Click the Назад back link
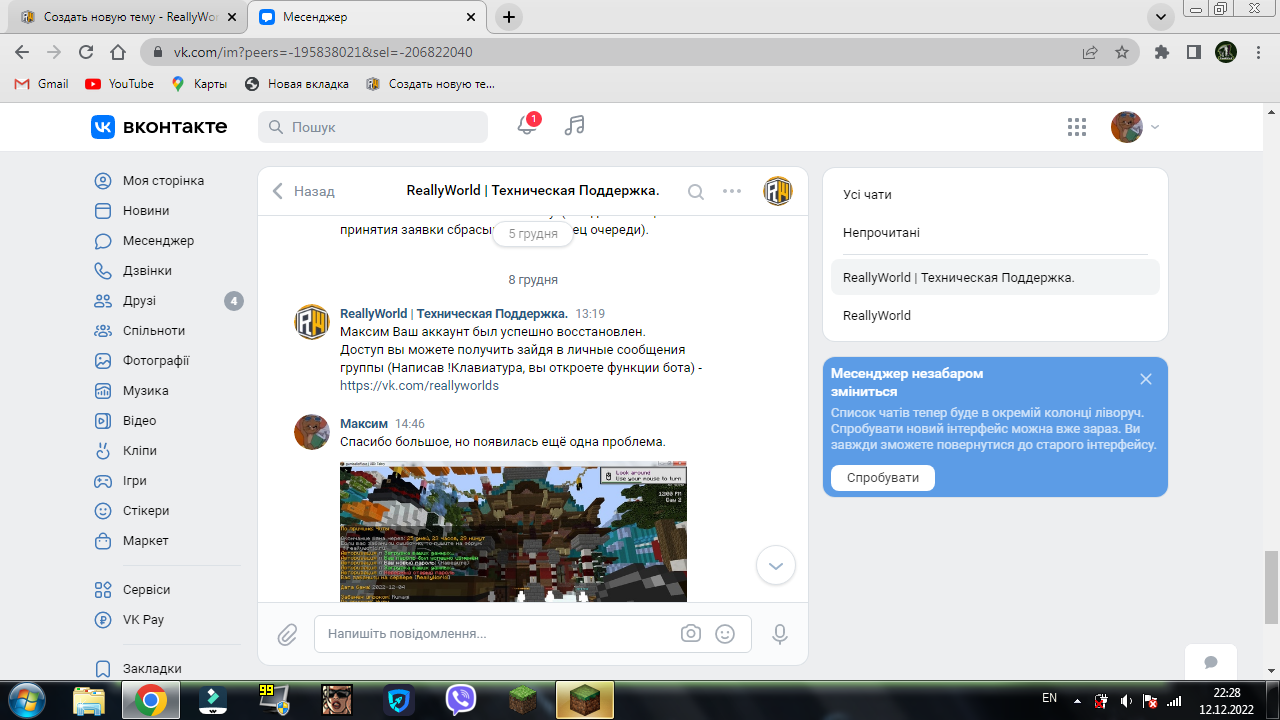The height and width of the screenshot is (720, 1280). point(303,191)
